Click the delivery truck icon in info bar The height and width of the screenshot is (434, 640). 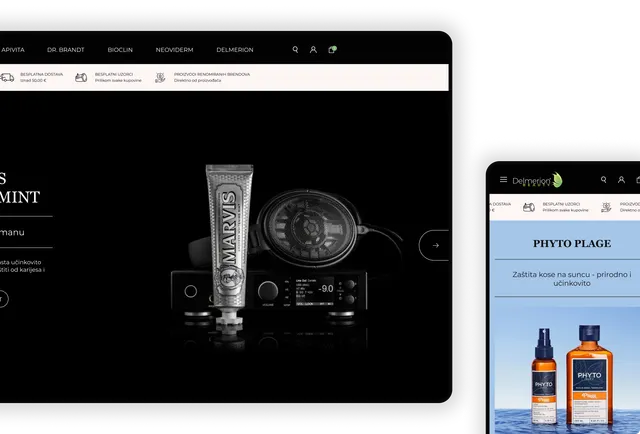pos(7,77)
